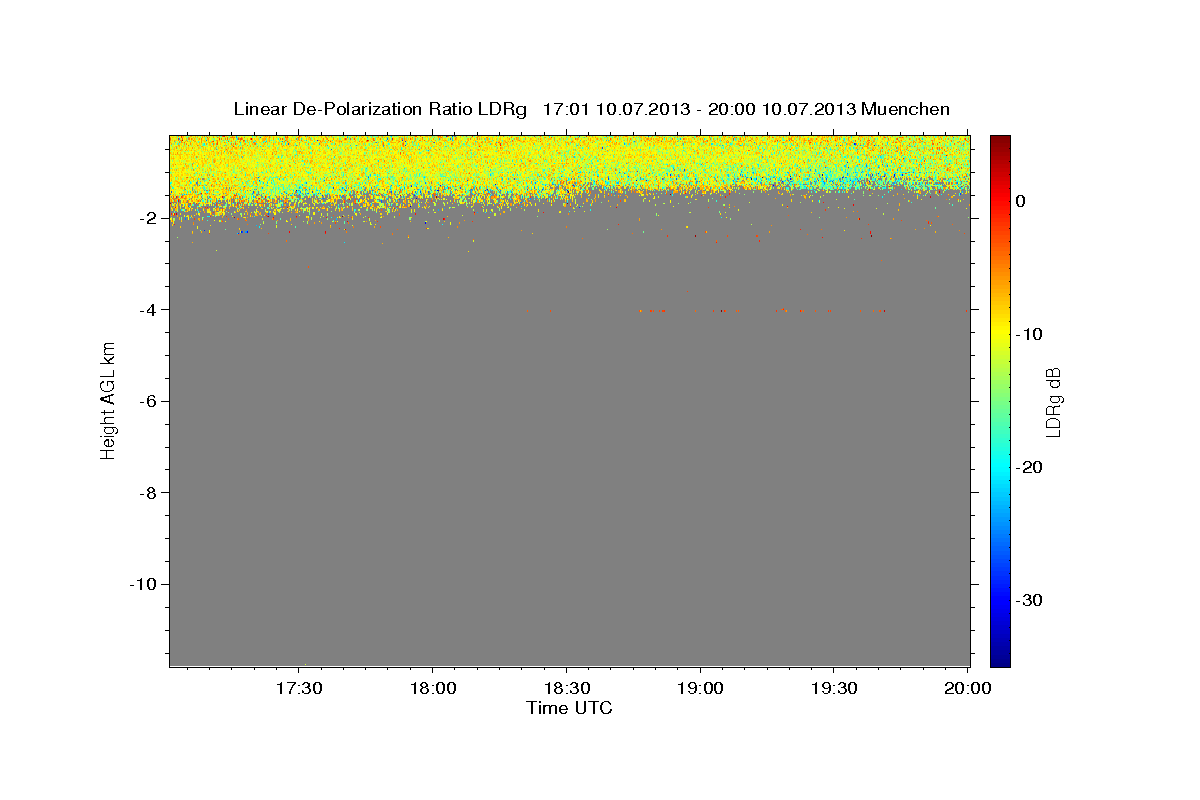
Task: Click the 'Height AGL km' axis label
Action: tap(108, 400)
